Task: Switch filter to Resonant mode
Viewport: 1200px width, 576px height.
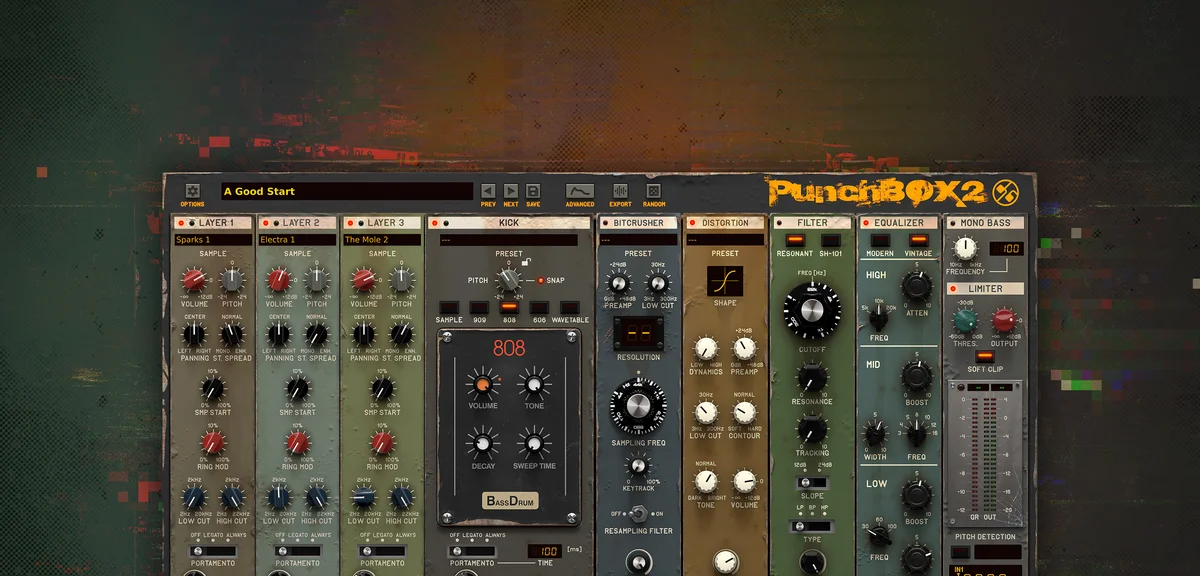Action: click(795, 240)
